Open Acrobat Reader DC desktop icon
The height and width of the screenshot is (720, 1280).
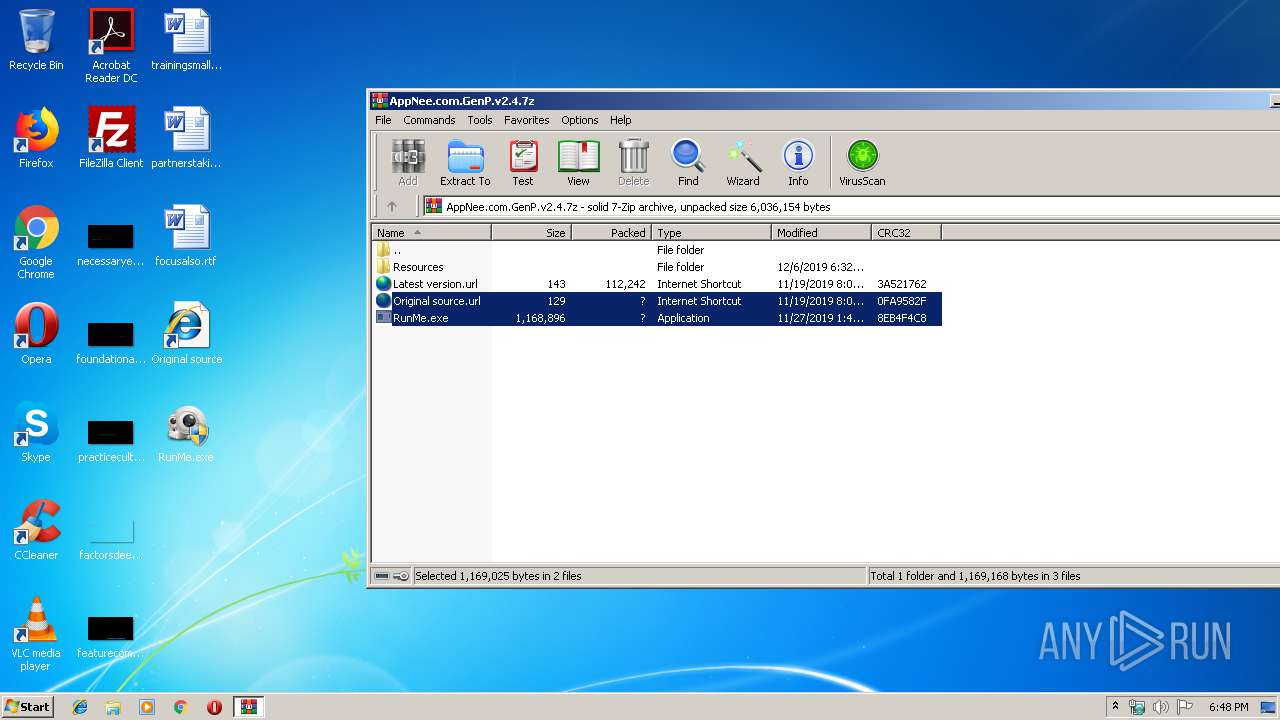pos(111,46)
